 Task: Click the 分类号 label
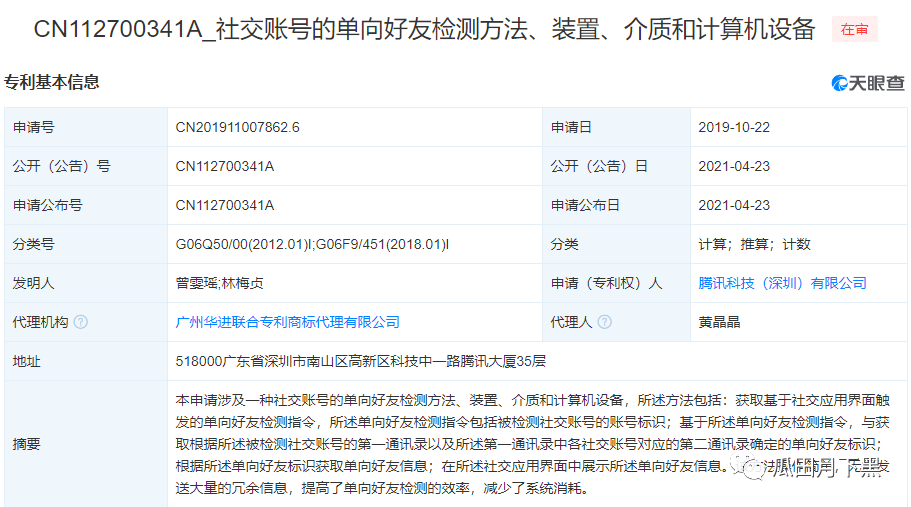34,244
